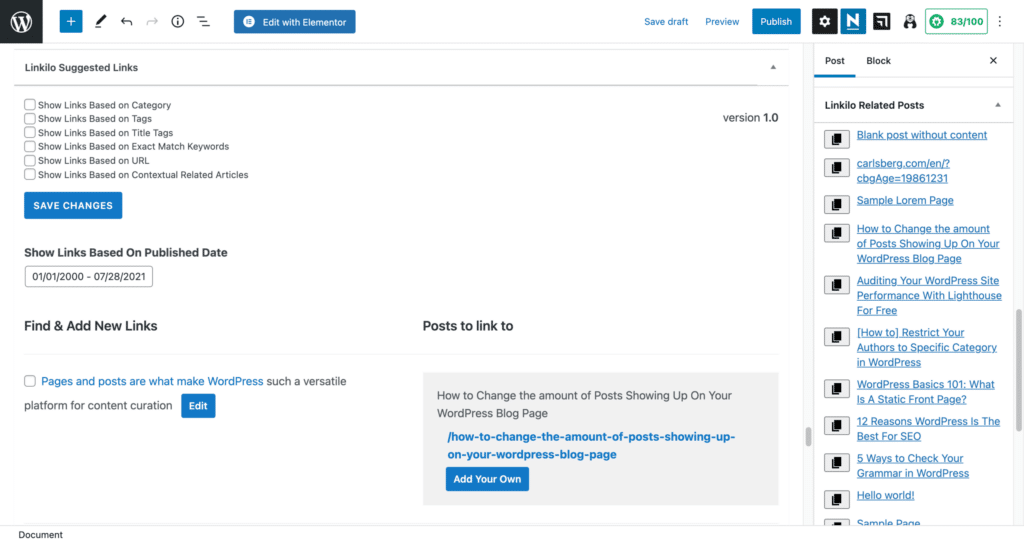Copy icon beside Restrict Your Authors
This screenshot has height=543, width=1024.
[837, 337]
